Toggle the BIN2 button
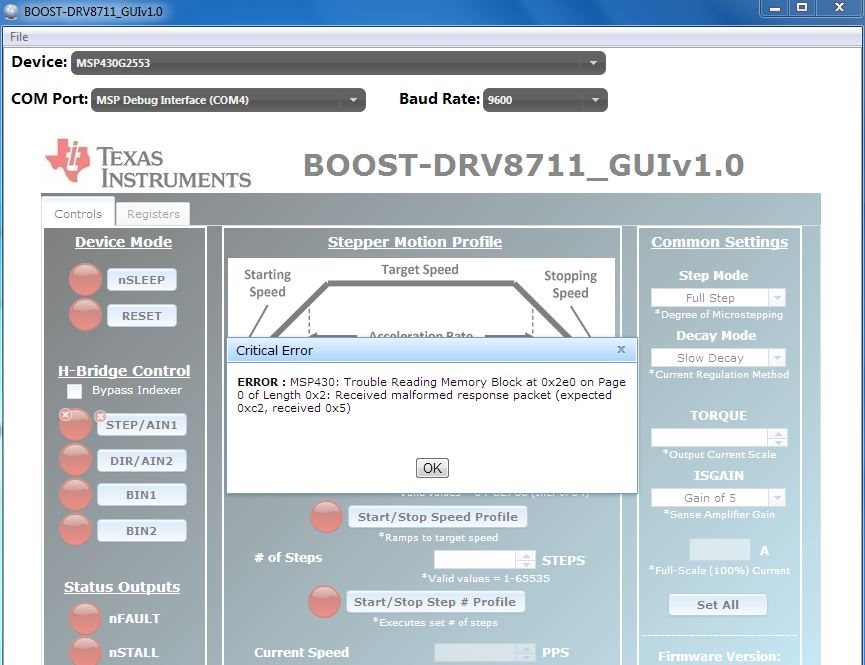The image size is (865, 665). [142, 531]
